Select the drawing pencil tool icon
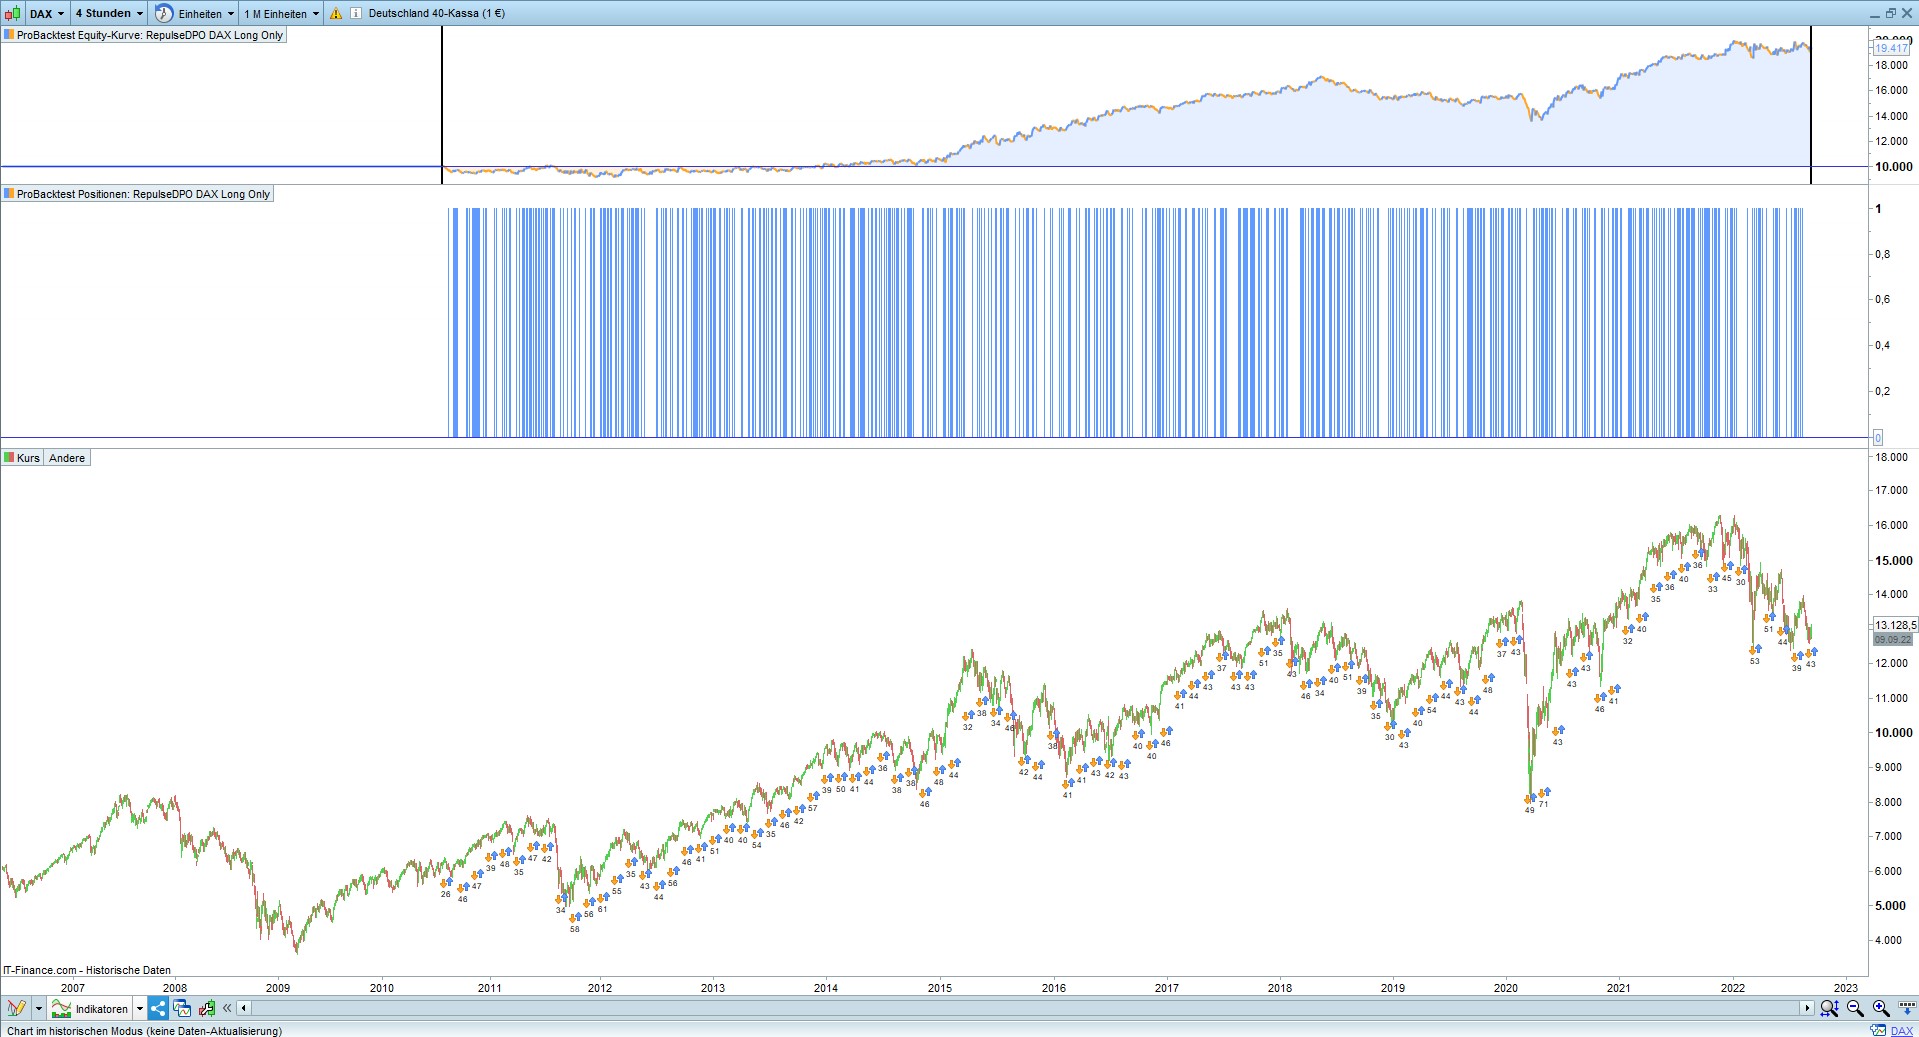 click(x=16, y=1008)
